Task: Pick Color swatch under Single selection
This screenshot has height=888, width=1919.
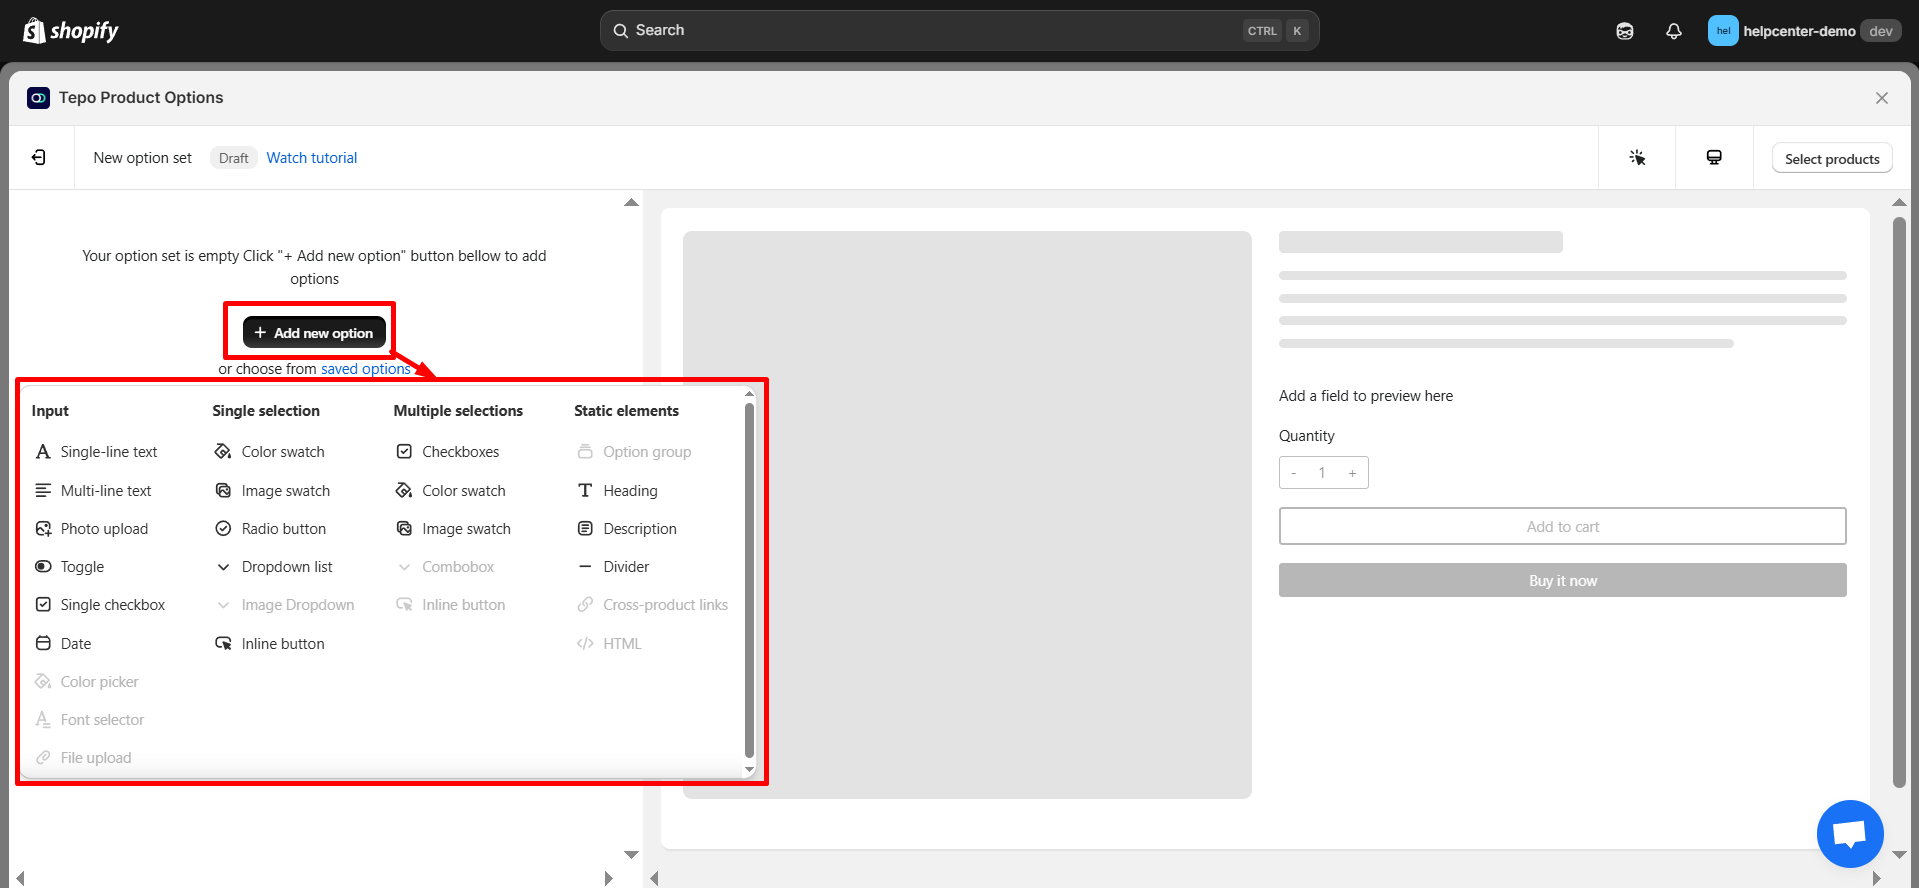Action: (x=270, y=452)
